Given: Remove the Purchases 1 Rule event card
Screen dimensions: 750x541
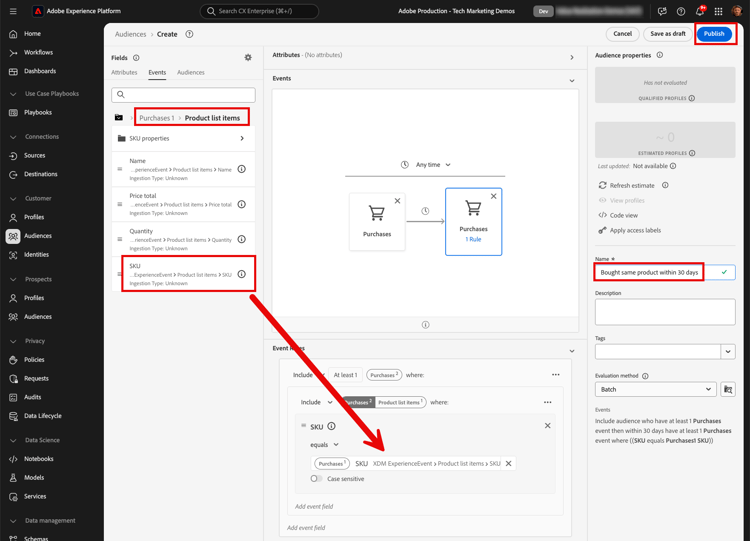Looking at the screenshot, I should 494,196.
